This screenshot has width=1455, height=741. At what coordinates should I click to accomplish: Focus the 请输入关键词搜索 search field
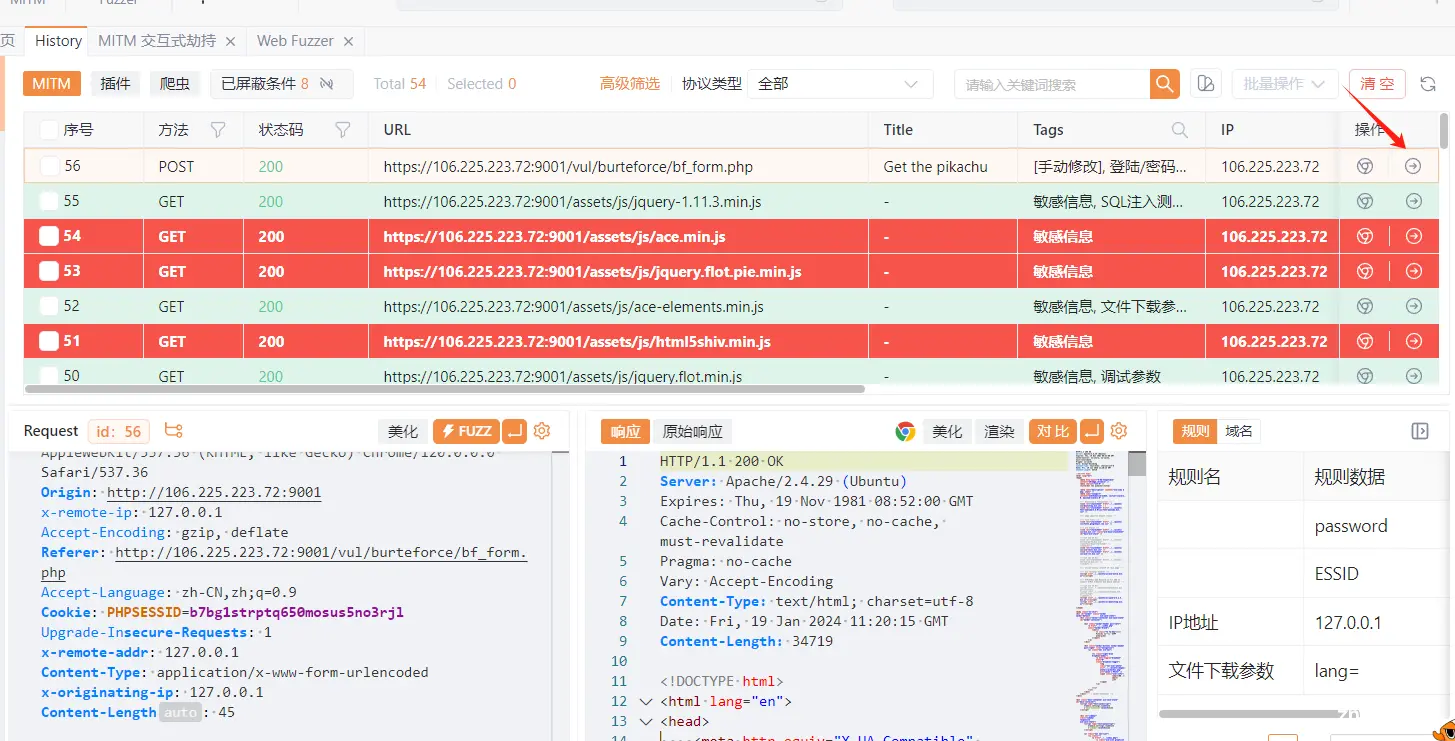(x=1051, y=84)
